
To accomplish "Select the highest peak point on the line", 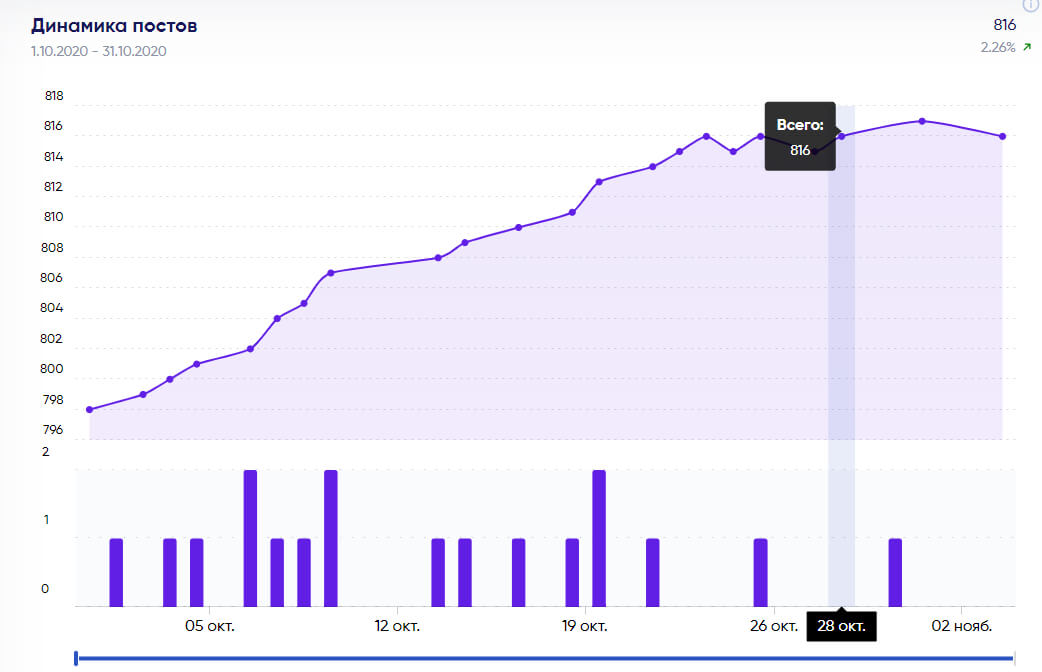I will pos(921,121).
